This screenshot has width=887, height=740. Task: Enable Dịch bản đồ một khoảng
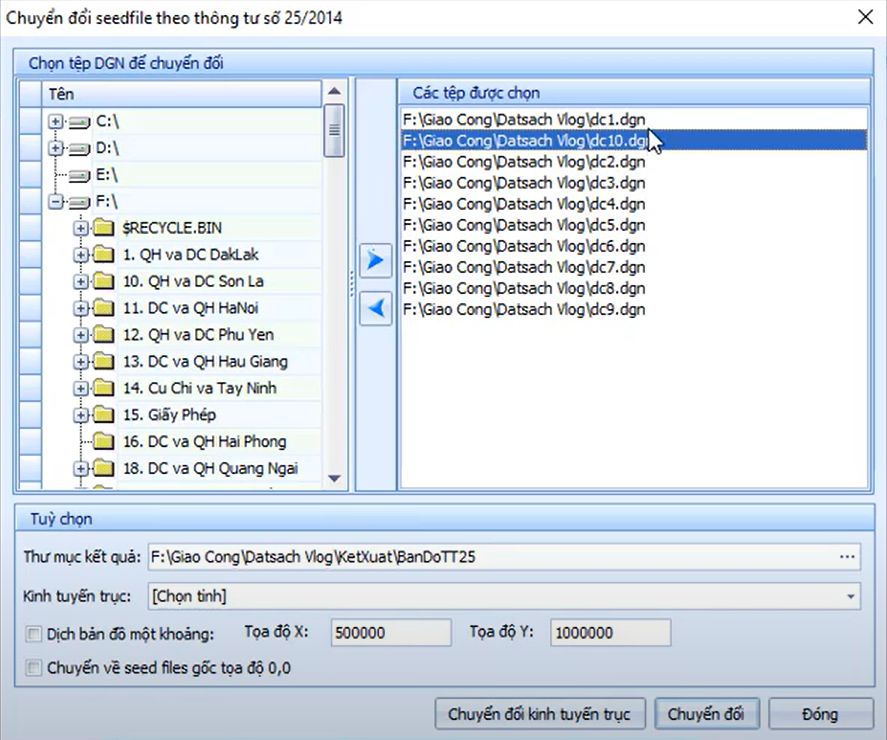(x=31, y=632)
